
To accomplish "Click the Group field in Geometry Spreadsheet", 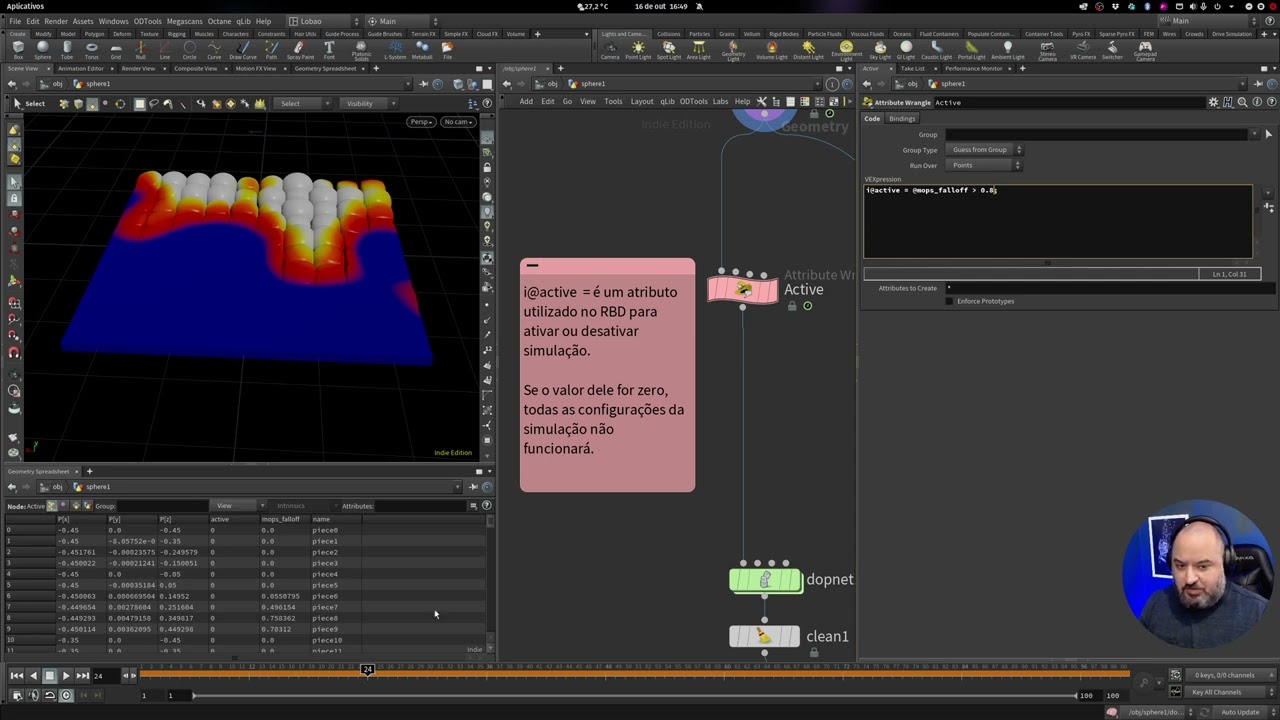I will (x=162, y=506).
